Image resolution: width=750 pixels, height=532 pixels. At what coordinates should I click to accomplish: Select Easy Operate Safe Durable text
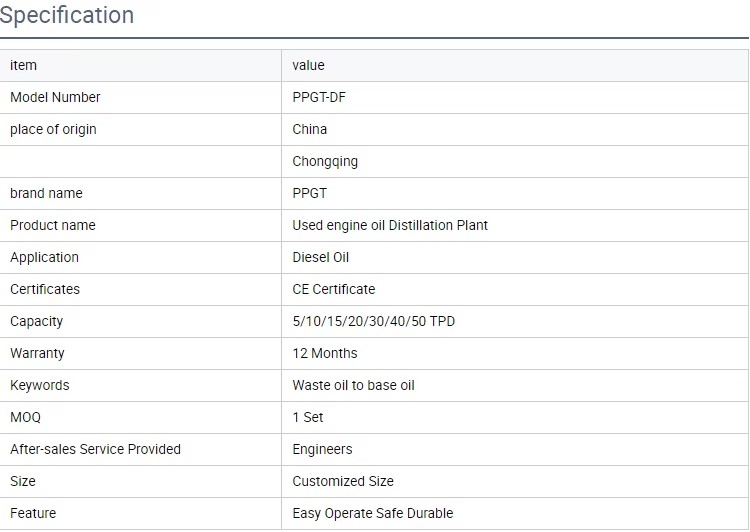[x=373, y=513]
